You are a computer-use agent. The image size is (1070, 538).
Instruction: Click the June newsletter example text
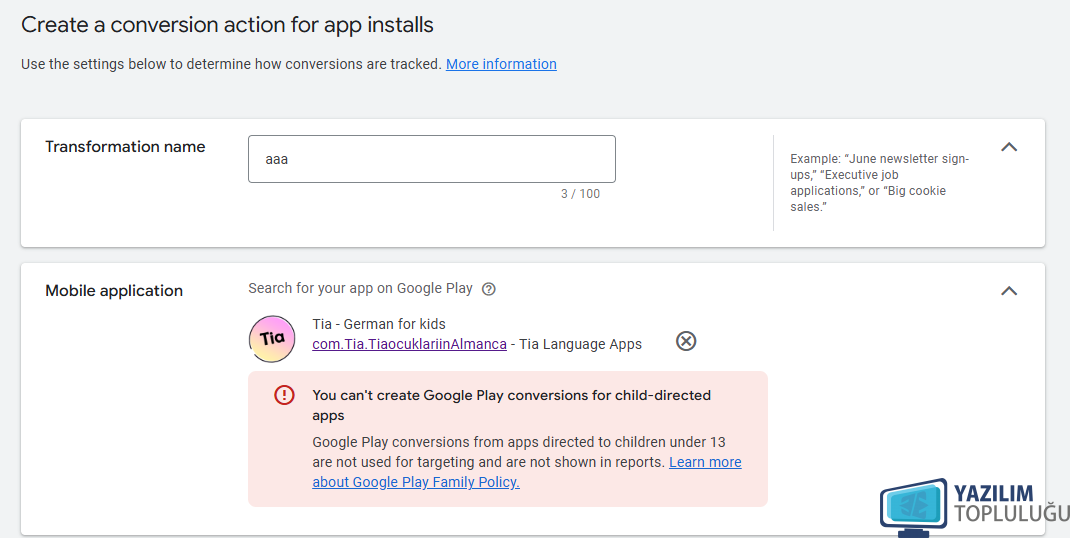click(x=880, y=182)
